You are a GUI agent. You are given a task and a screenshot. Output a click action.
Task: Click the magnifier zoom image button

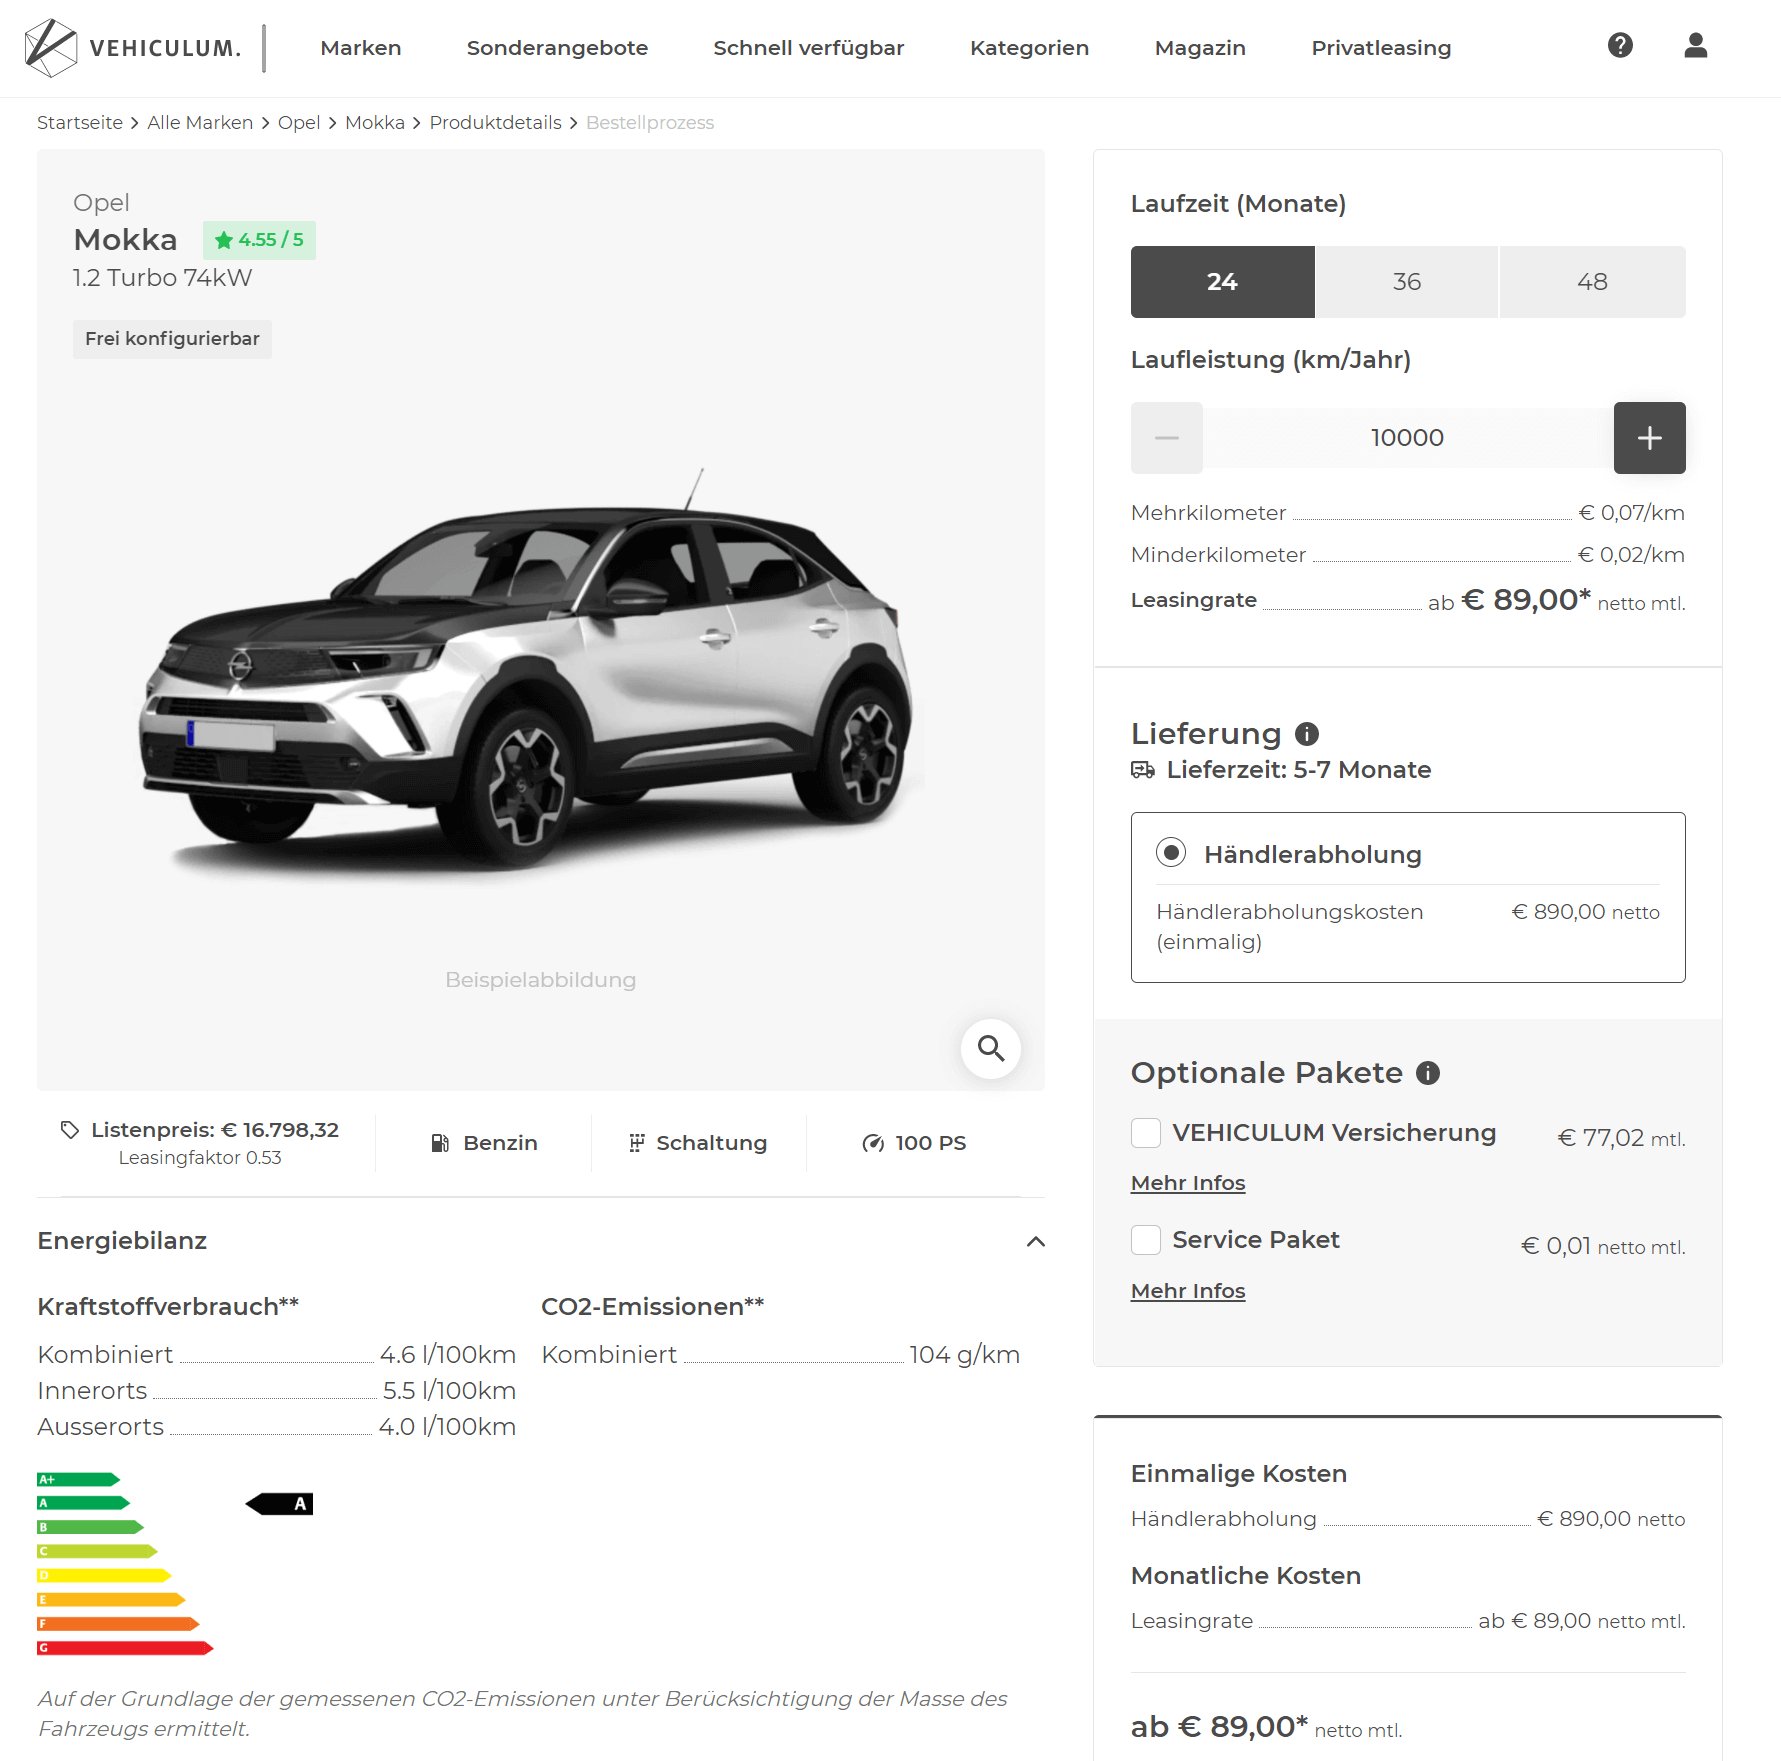tap(990, 1048)
